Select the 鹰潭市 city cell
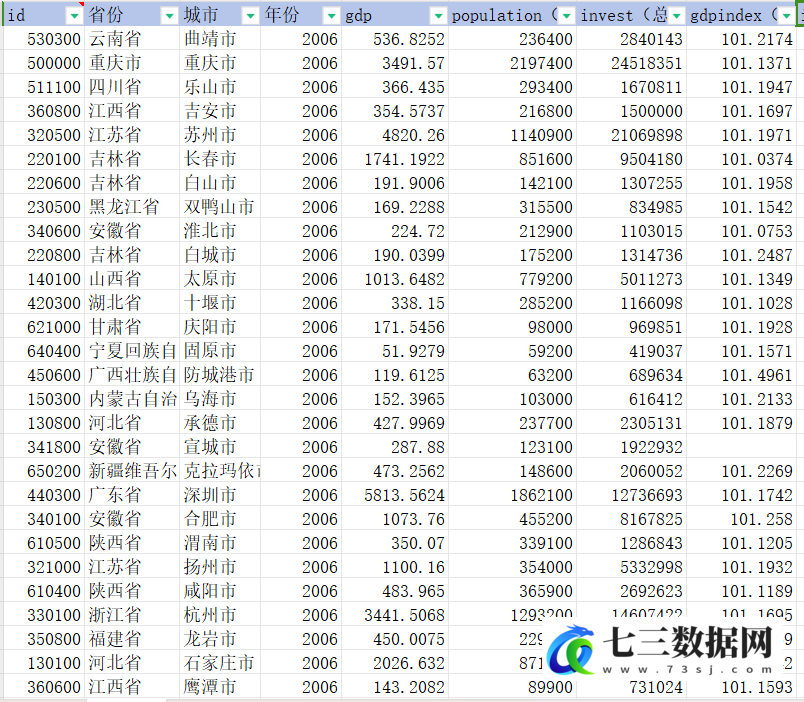 (220, 687)
